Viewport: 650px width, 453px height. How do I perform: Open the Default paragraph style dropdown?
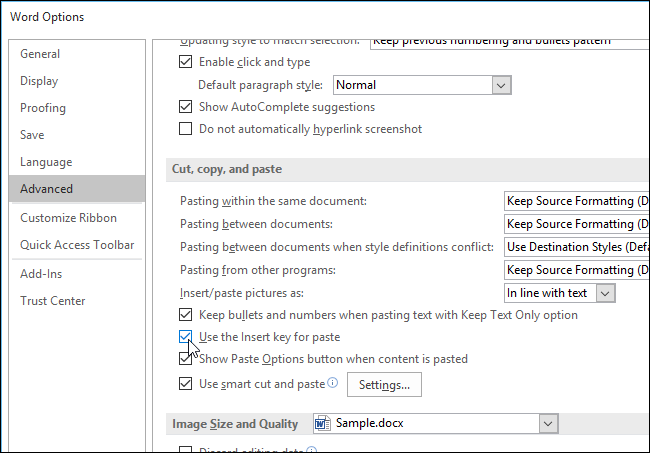pos(502,85)
